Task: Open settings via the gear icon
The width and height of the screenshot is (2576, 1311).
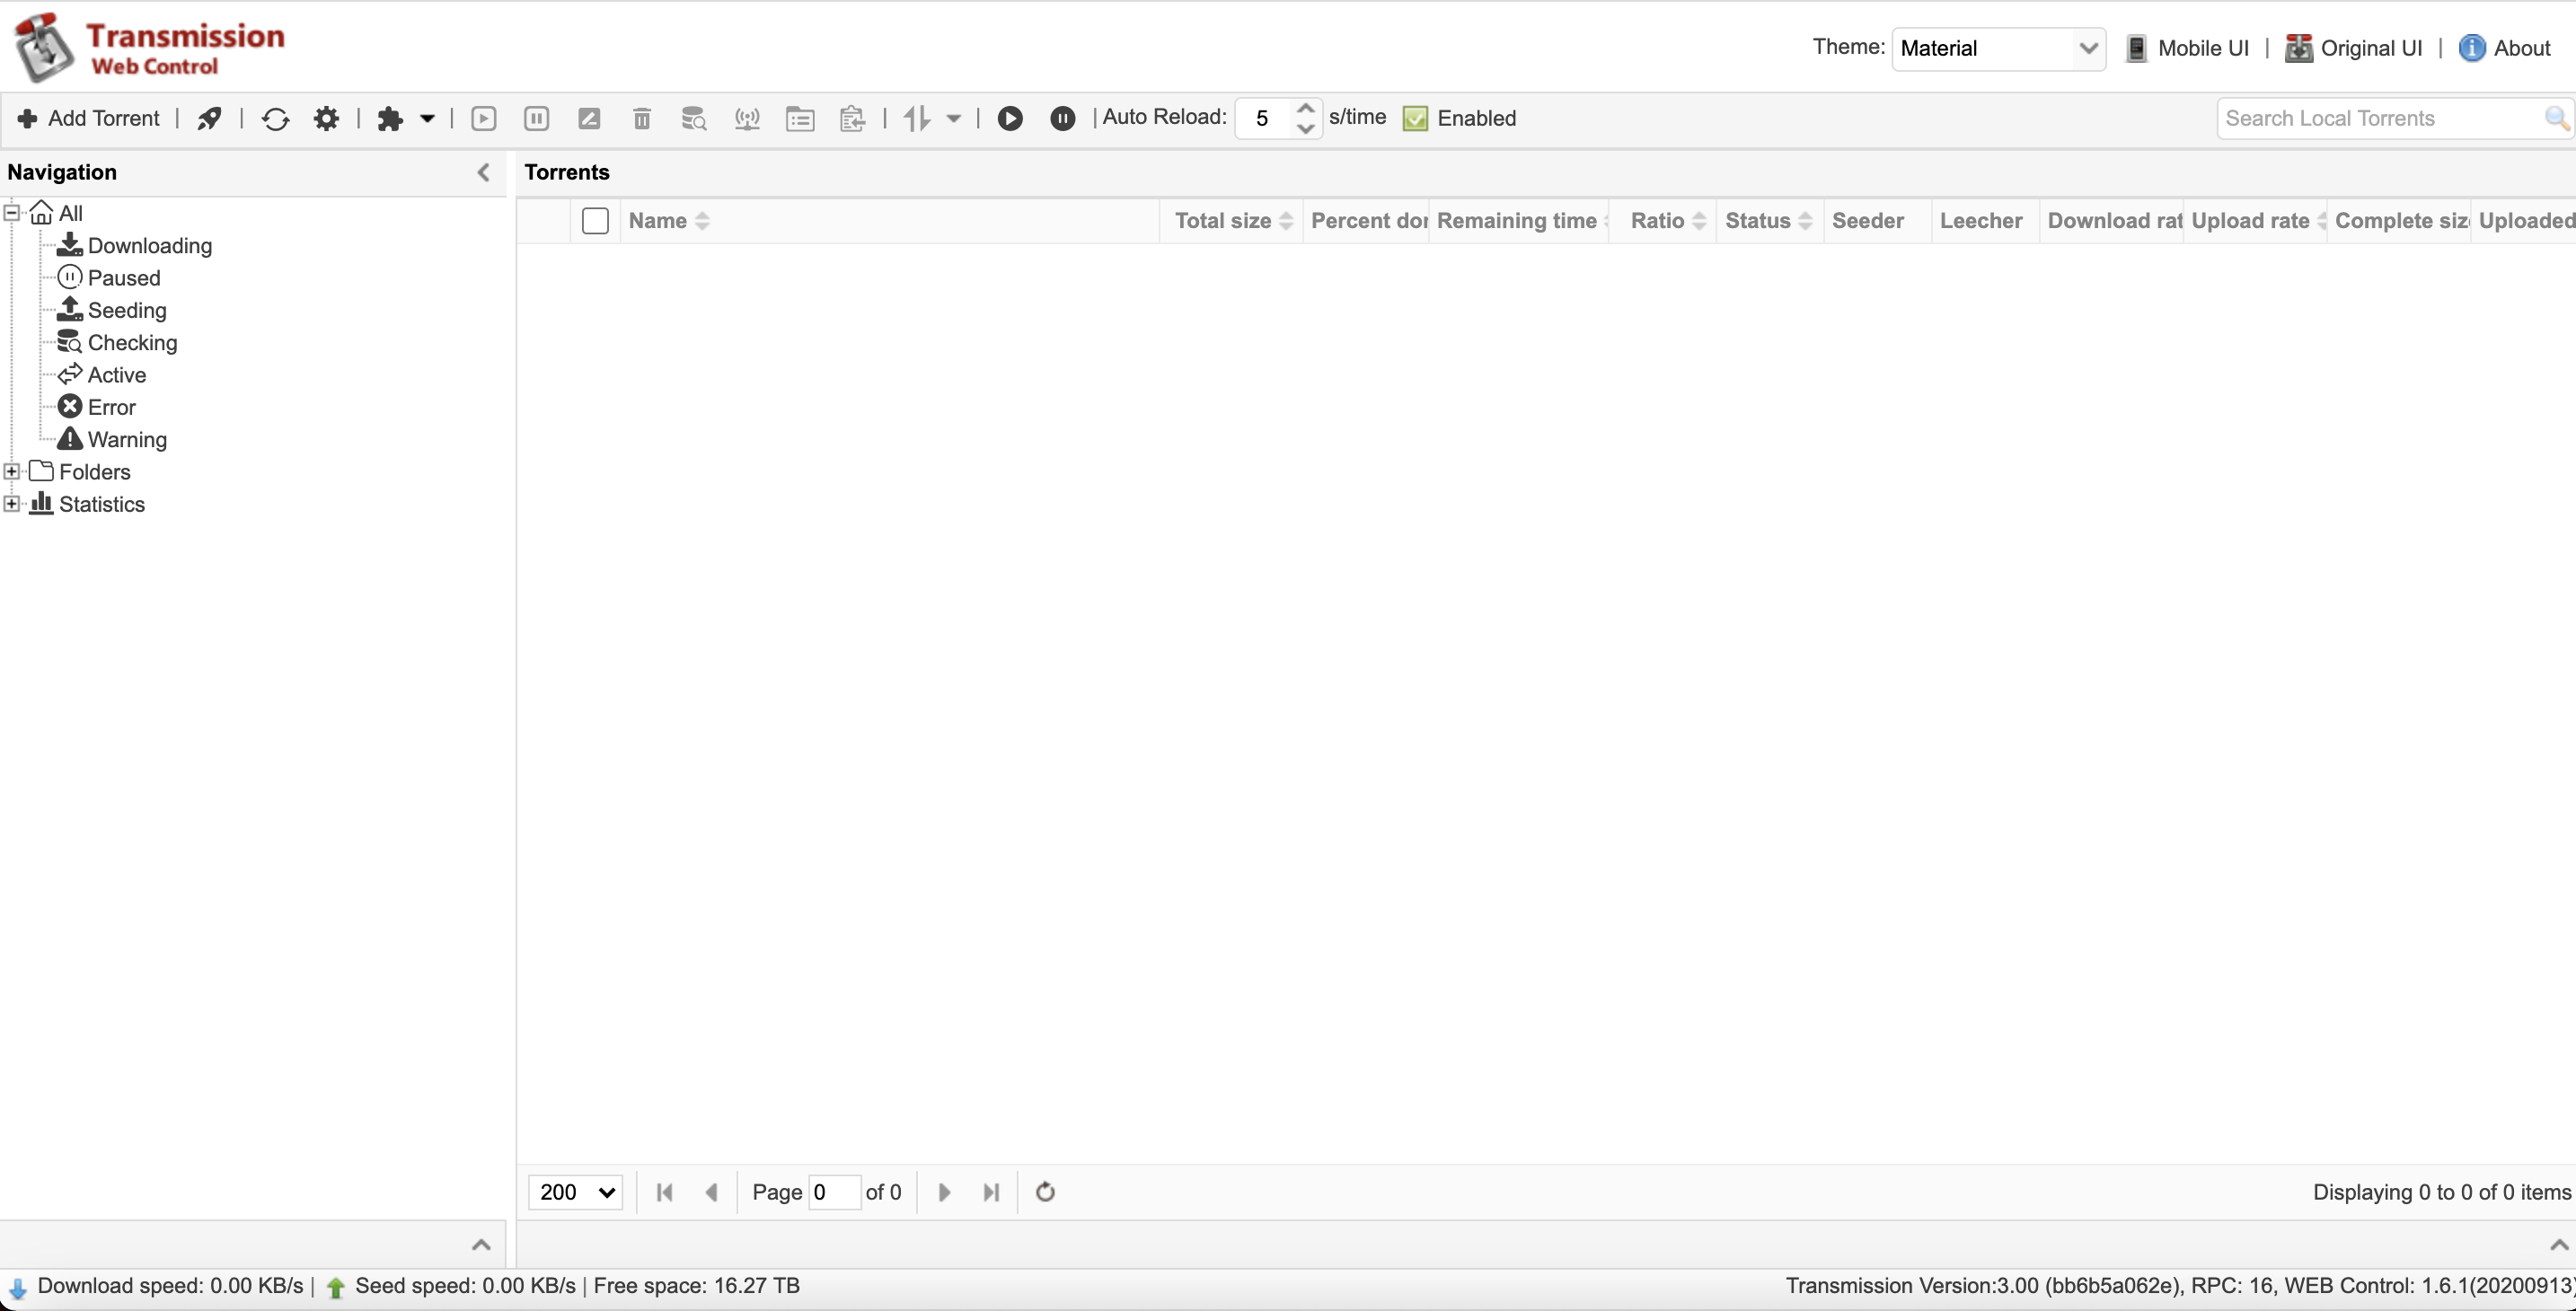Action: click(x=326, y=119)
